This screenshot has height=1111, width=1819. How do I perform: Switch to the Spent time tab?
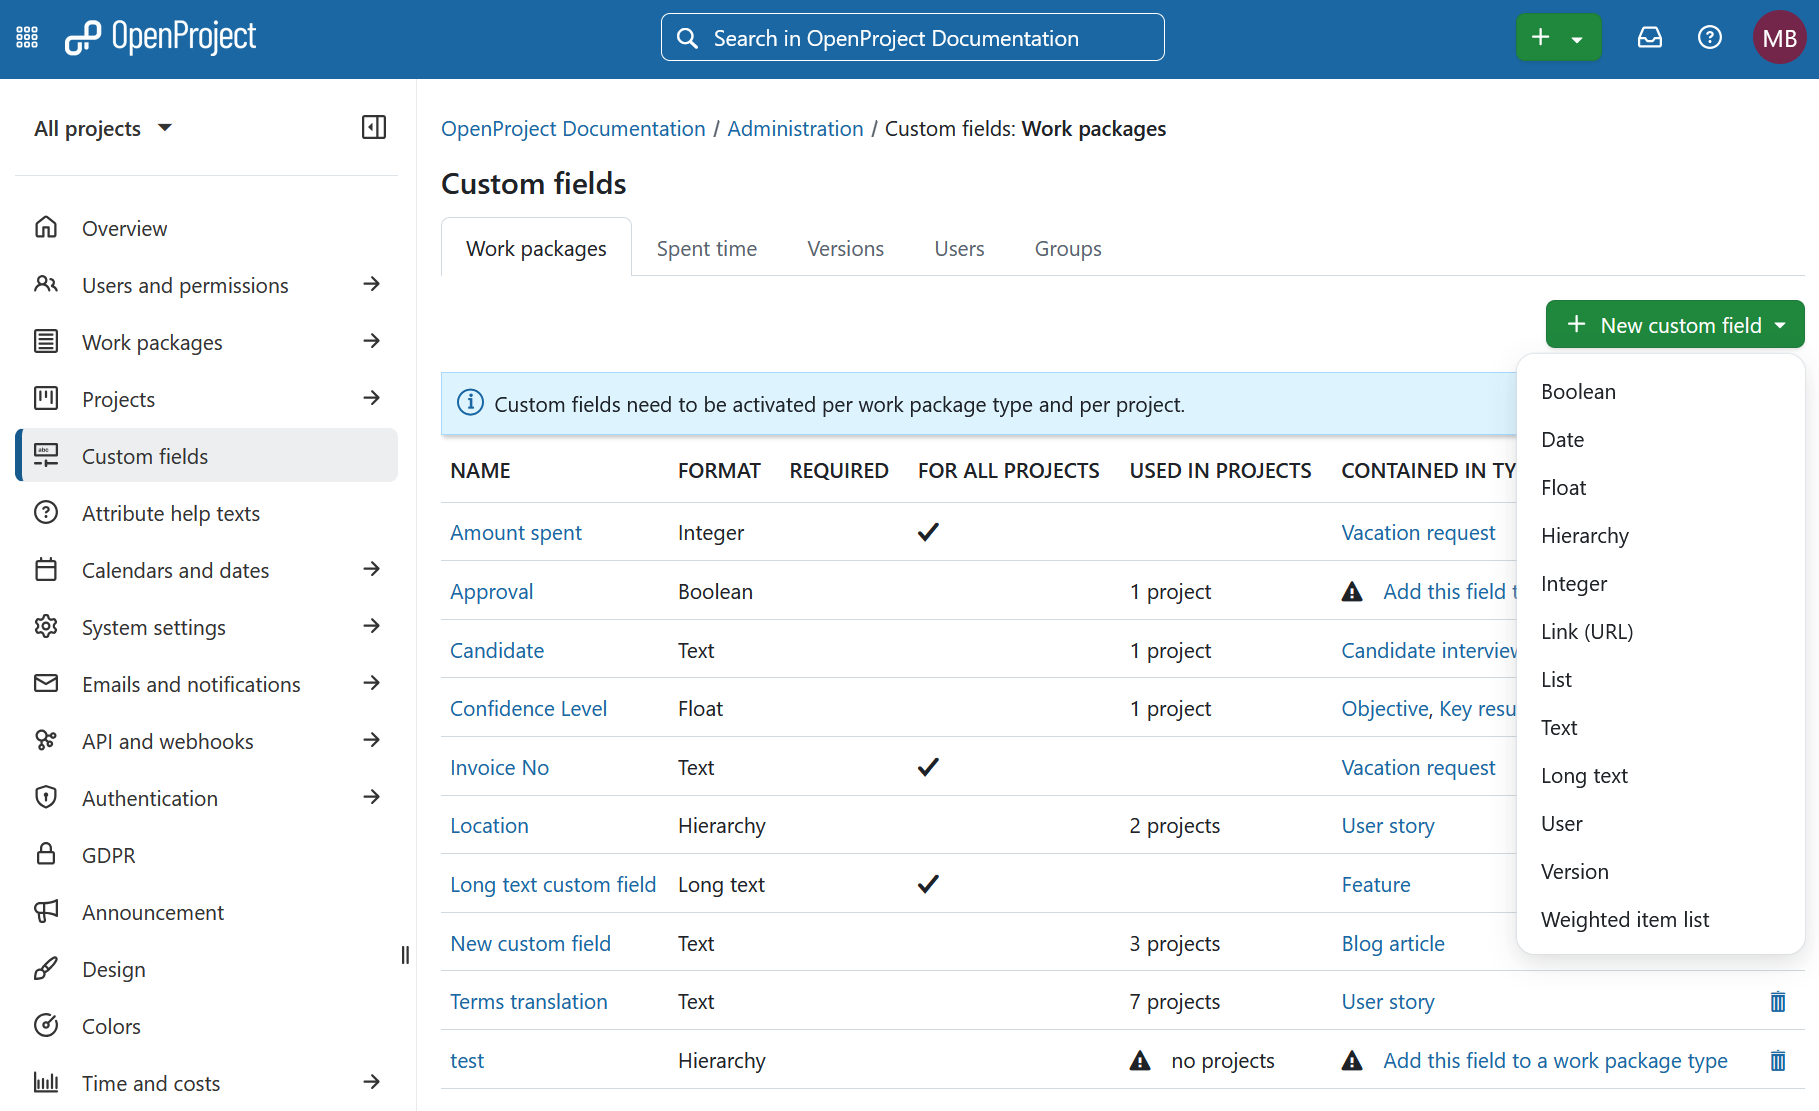(706, 248)
